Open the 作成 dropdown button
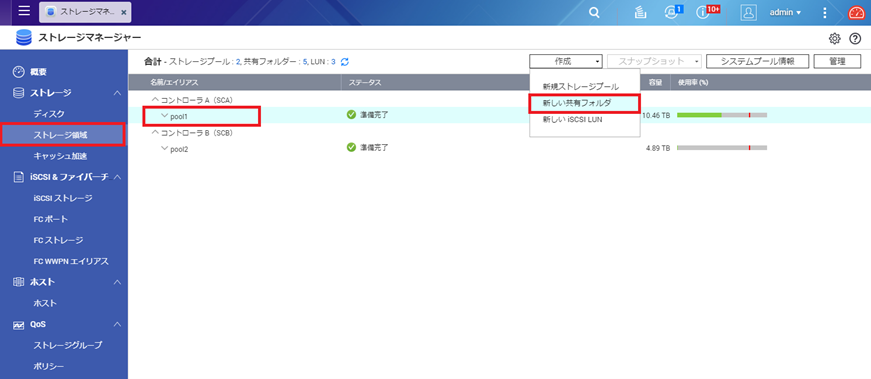Image resolution: width=871 pixels, height=379 pixels. (565, 61)
